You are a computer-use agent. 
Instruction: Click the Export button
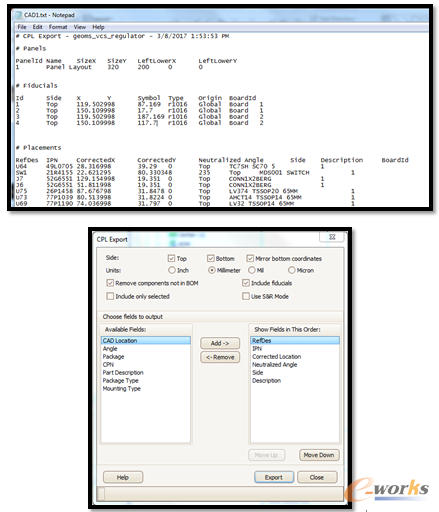pyautogui.click(x=274, y=477)
